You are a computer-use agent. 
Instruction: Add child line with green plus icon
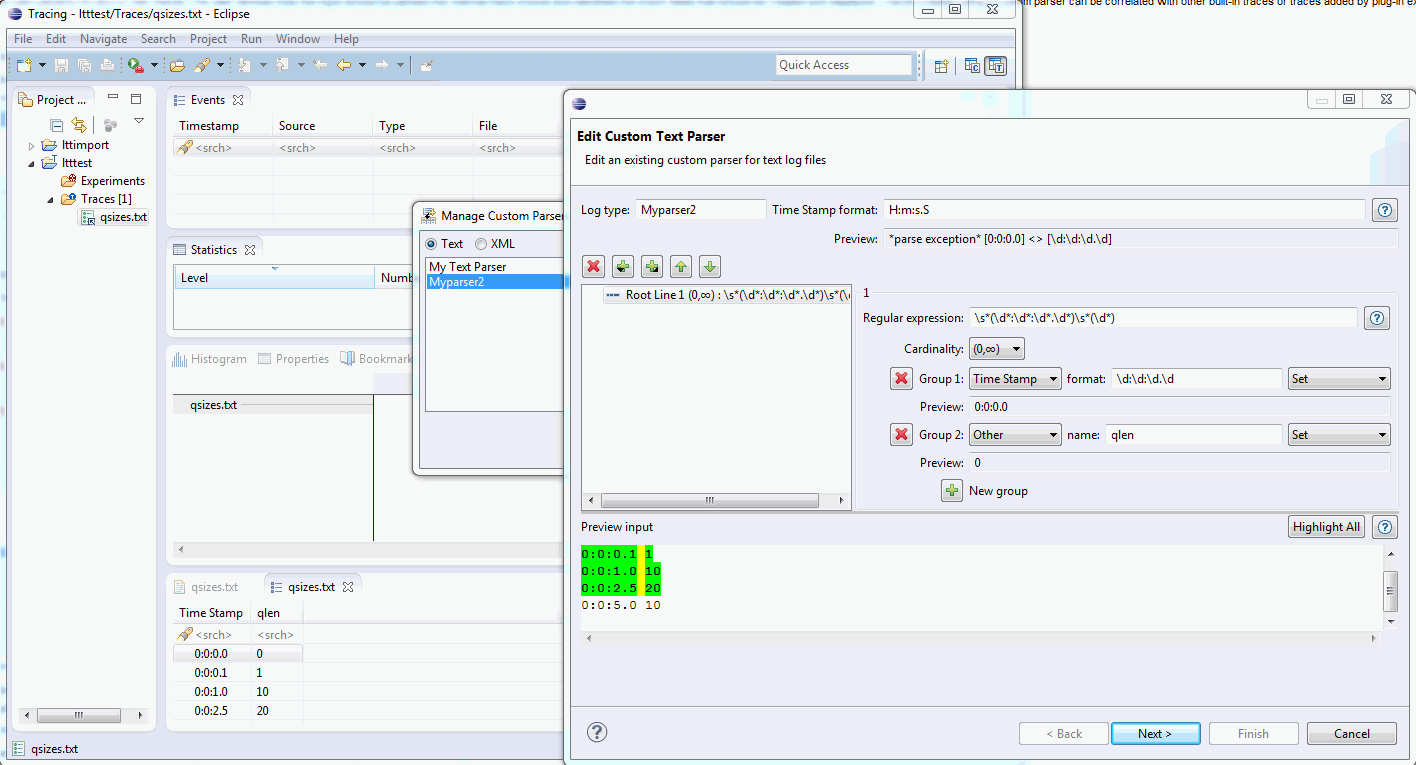click(651, 266)
